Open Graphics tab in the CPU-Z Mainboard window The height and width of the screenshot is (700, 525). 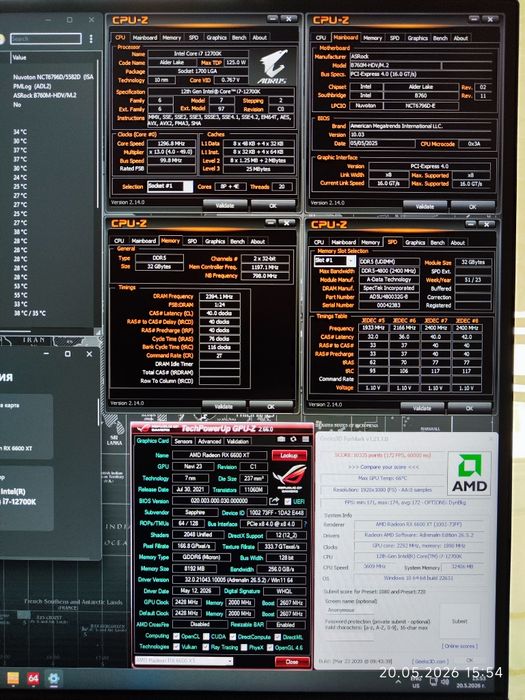(x=417, y=38)
